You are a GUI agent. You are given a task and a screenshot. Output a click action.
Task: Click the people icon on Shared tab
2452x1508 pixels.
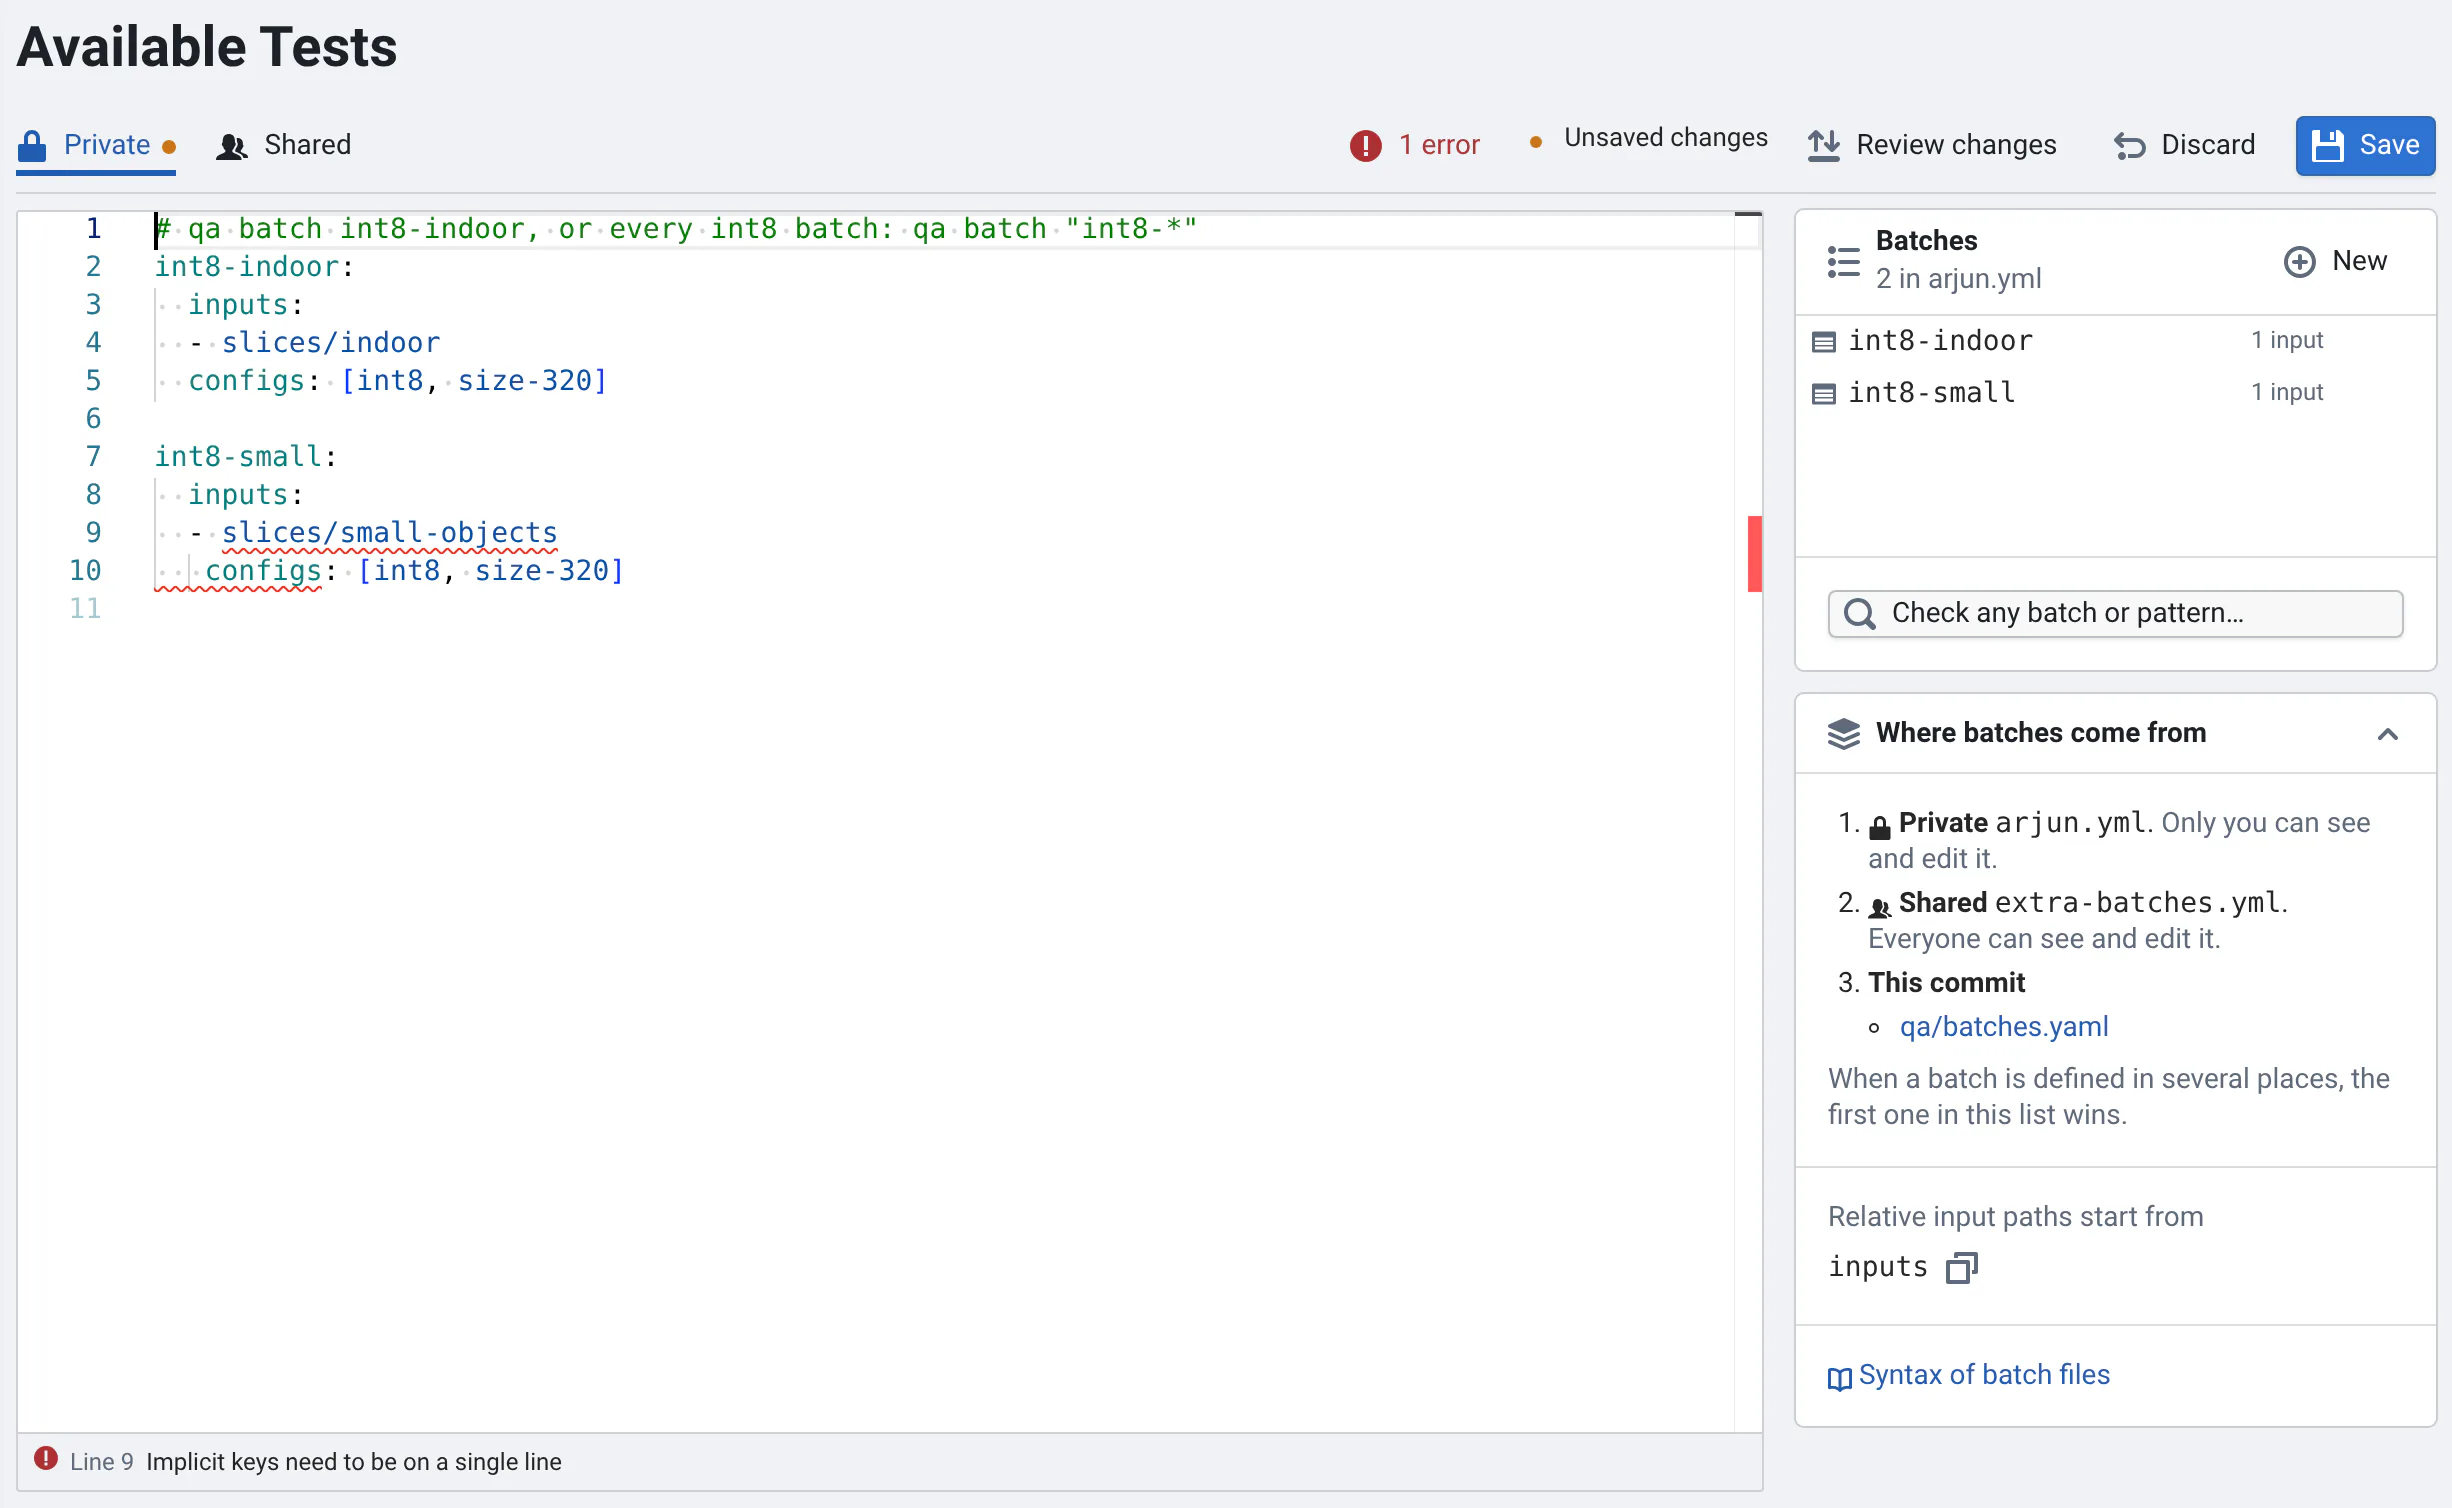[232, 147]
